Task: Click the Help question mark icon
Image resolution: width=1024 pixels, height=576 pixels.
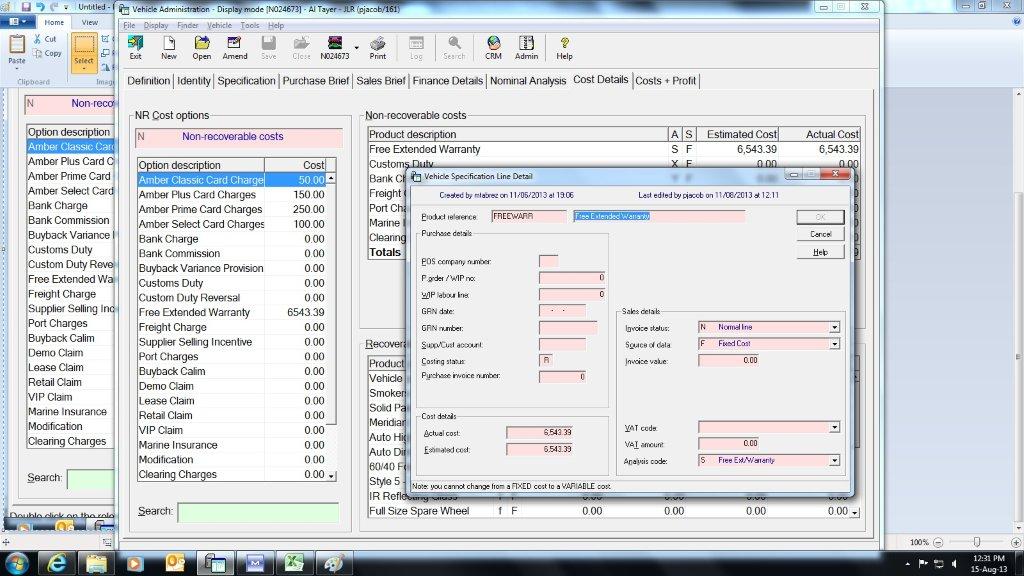Action: tap(564, 48)
